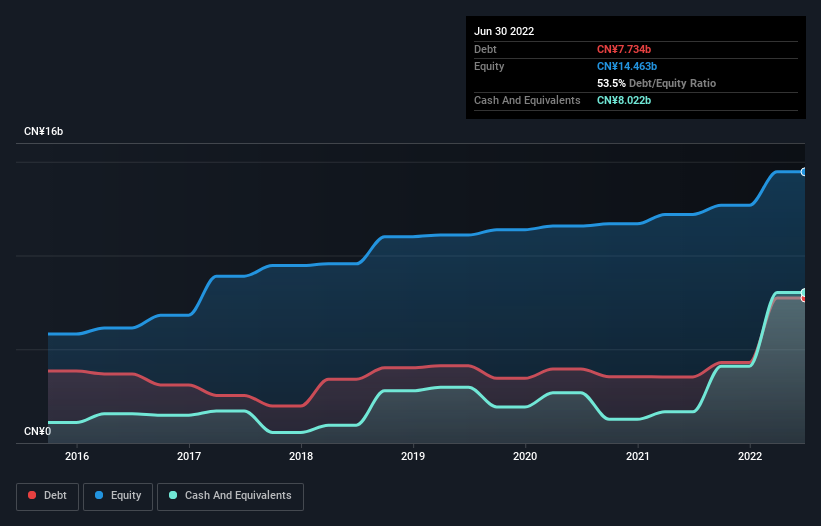
Task: Click the 2019 x-axis label
Action: click(x=413, y=456)
